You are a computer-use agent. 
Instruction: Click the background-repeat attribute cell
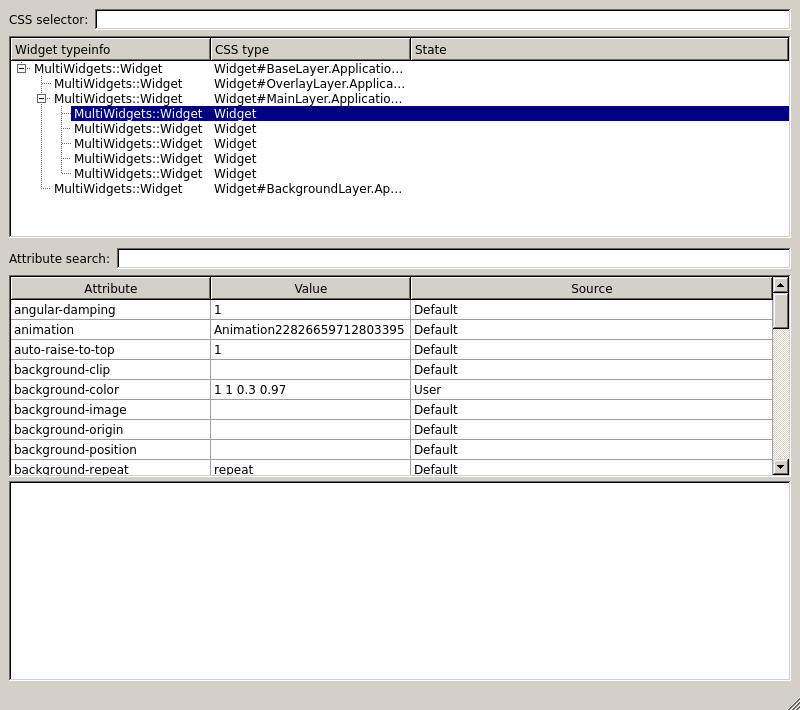tap(110, 468)
